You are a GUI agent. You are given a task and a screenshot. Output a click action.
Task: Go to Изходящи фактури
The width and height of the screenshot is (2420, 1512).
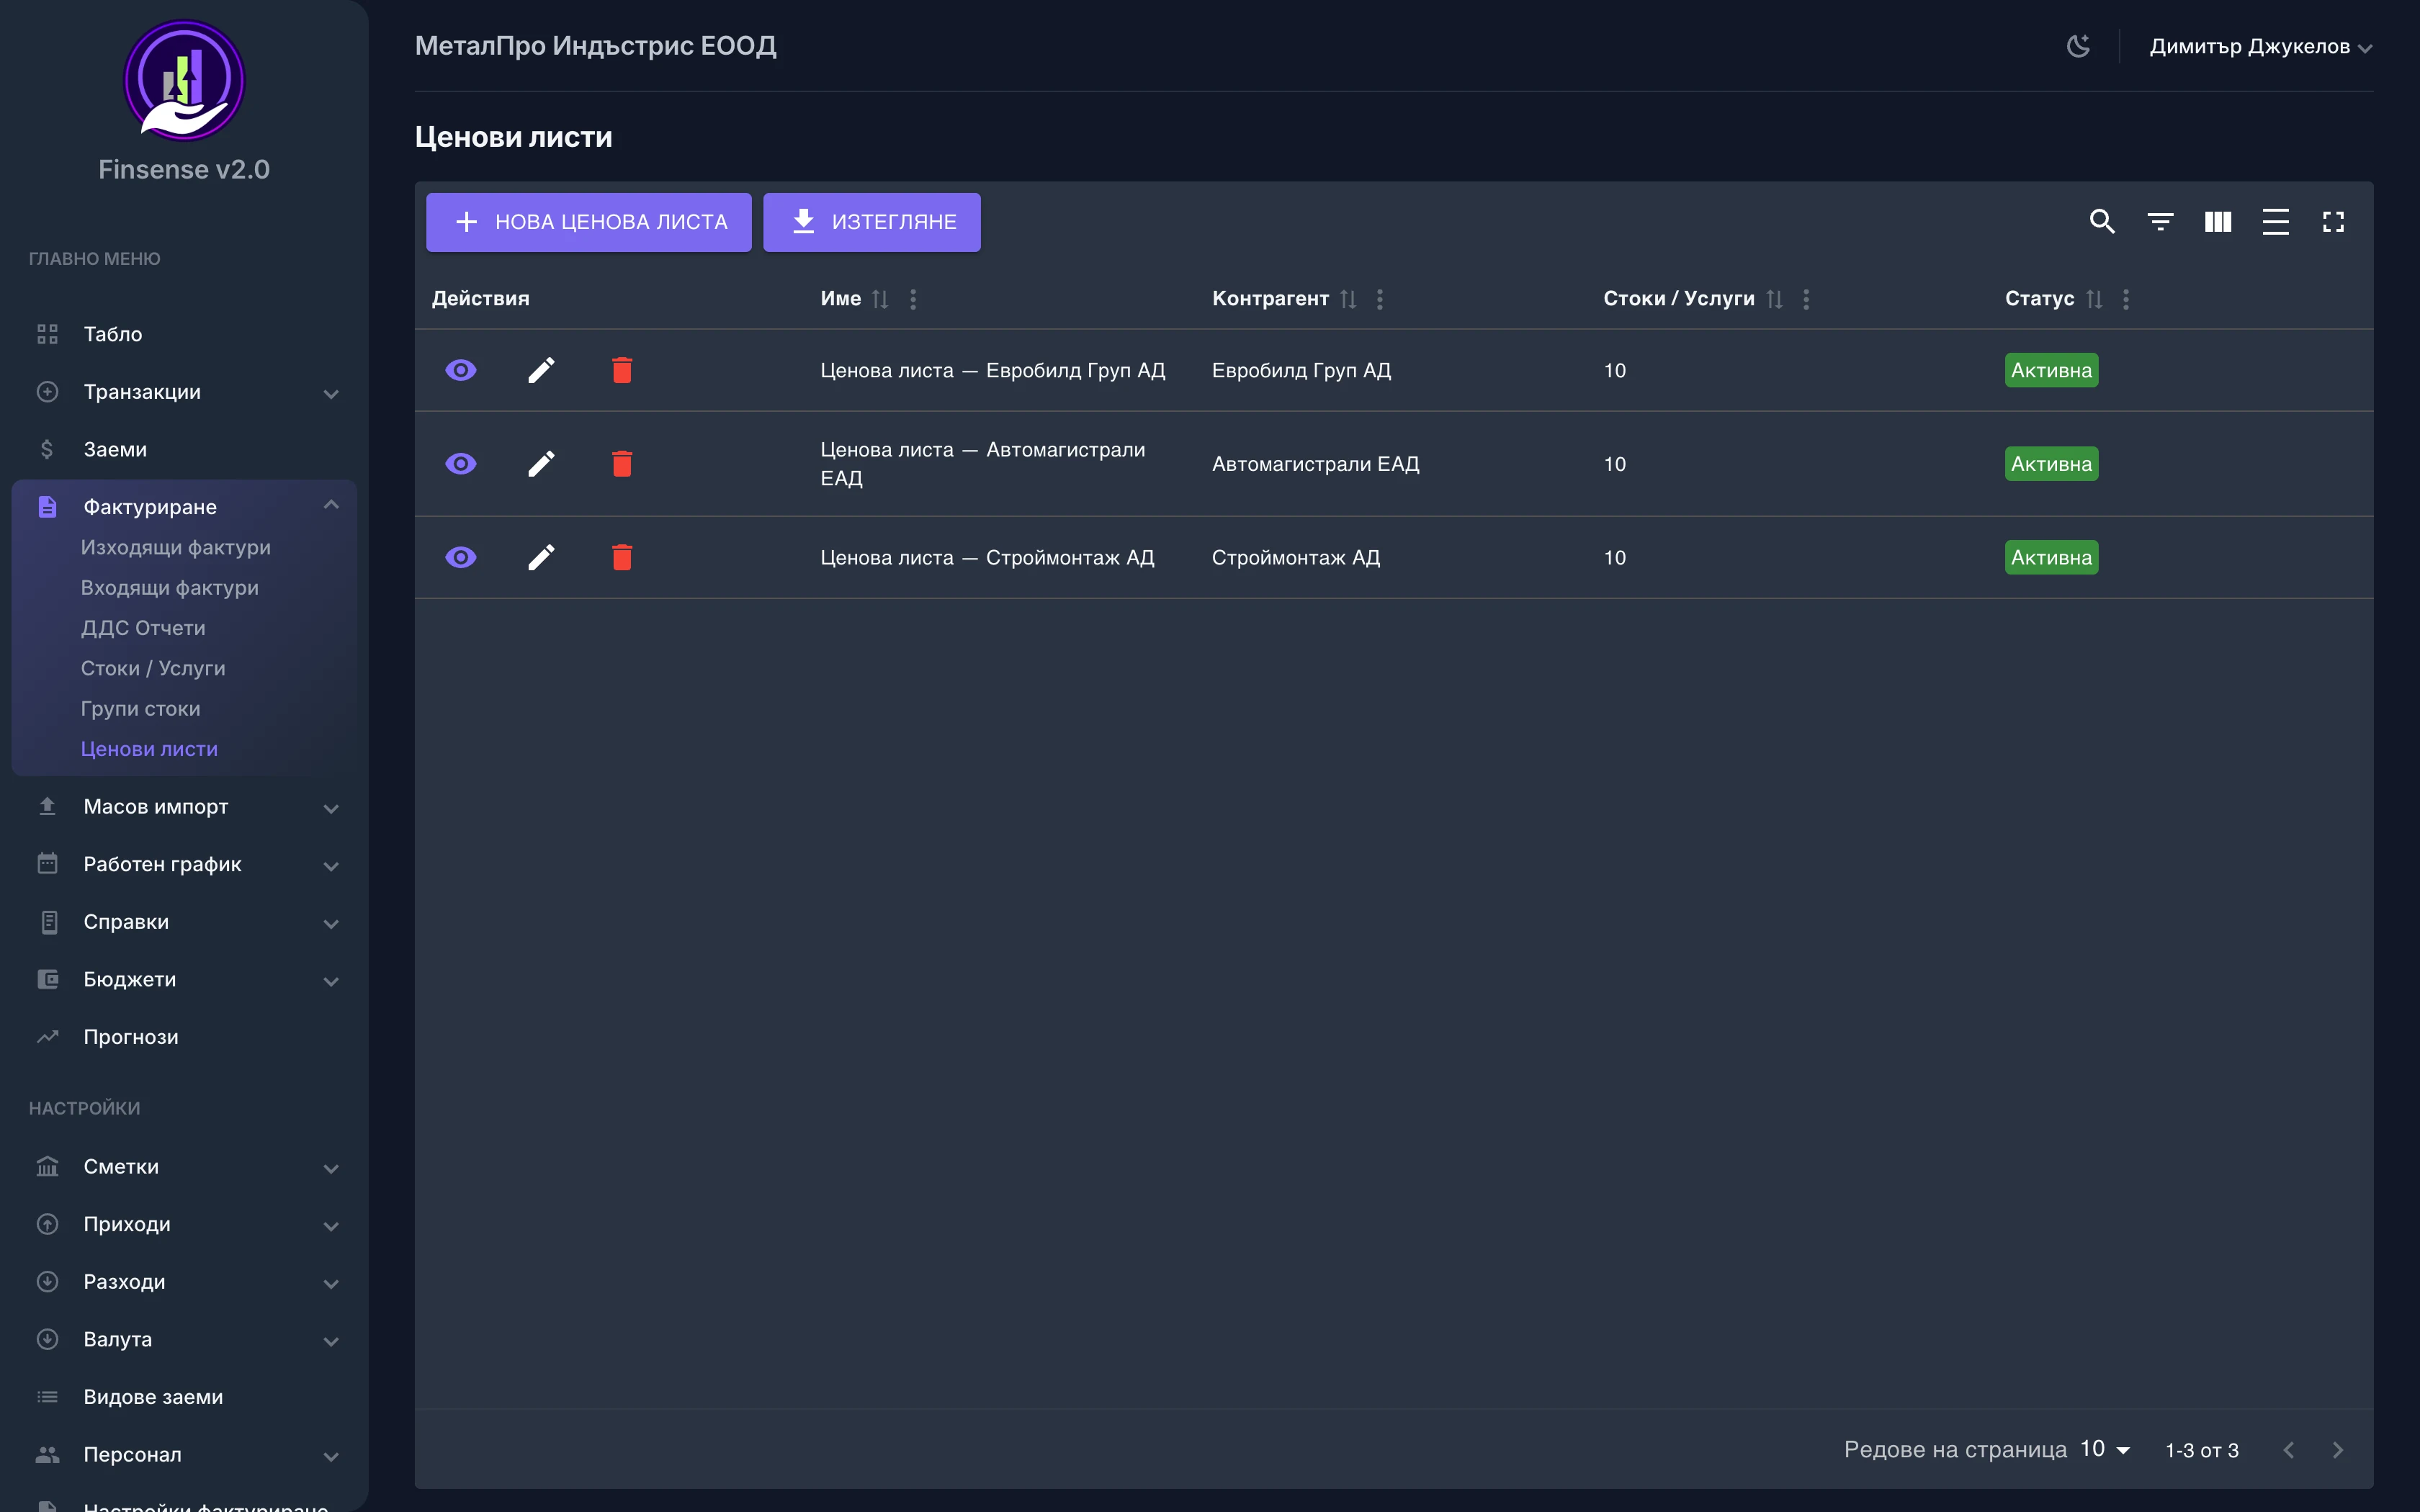(x=176, y=548)
